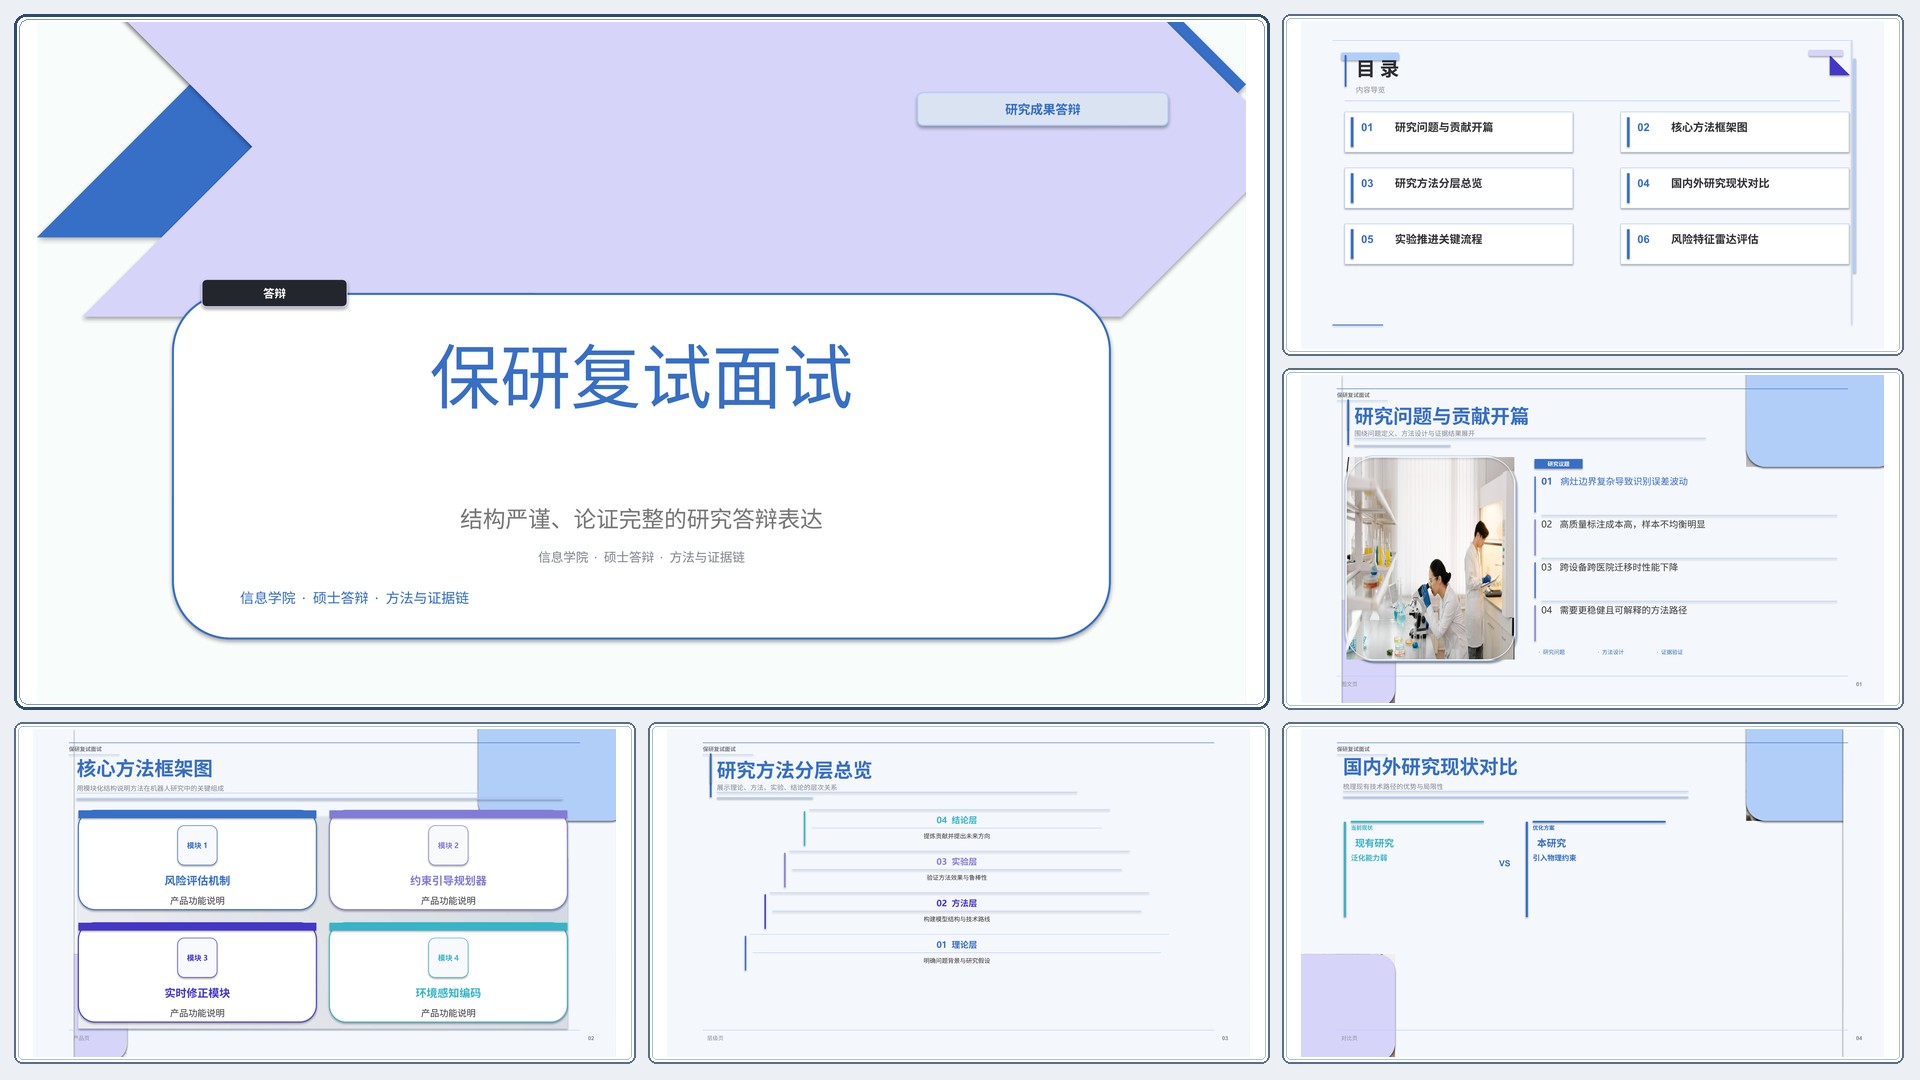Click the laboratory photo on research slide
1920x1080 pixels.
click(x=1431, y=558)
